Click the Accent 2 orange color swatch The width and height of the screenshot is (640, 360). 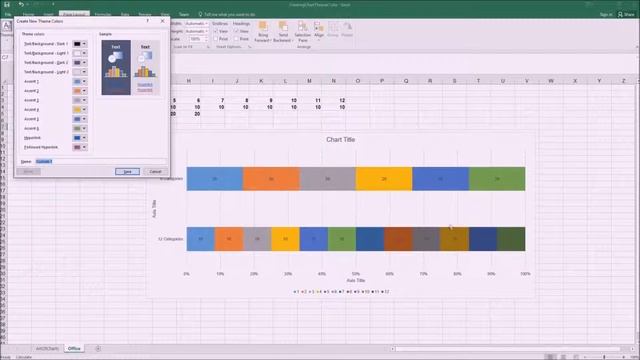tap(77, 91)
